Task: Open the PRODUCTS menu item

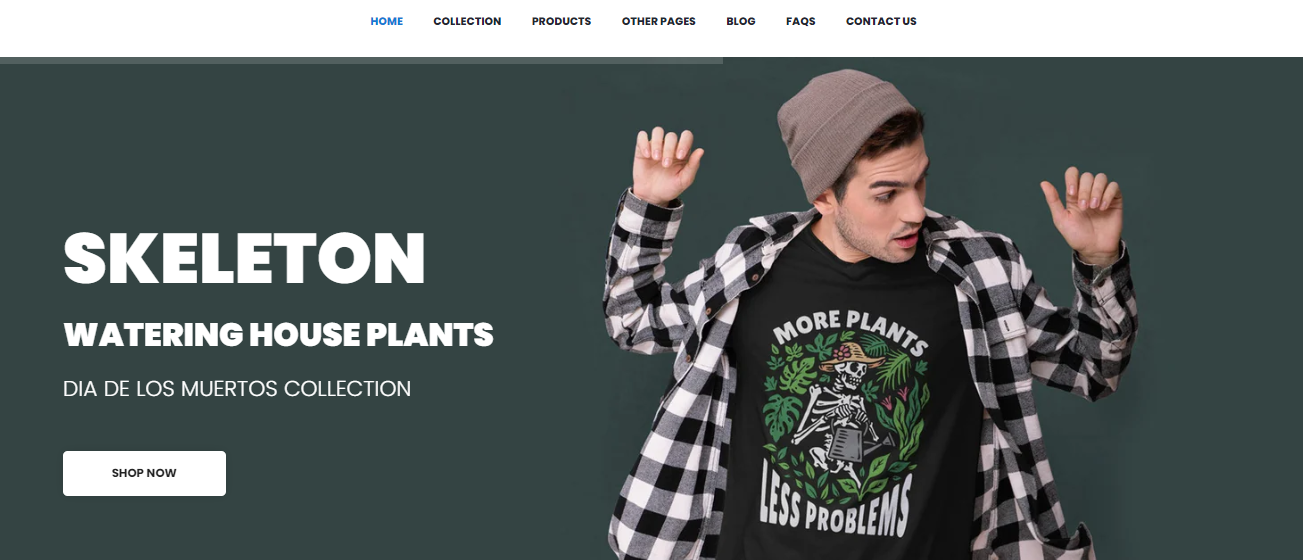Action: pyautogui.click(x=561, y=21)
